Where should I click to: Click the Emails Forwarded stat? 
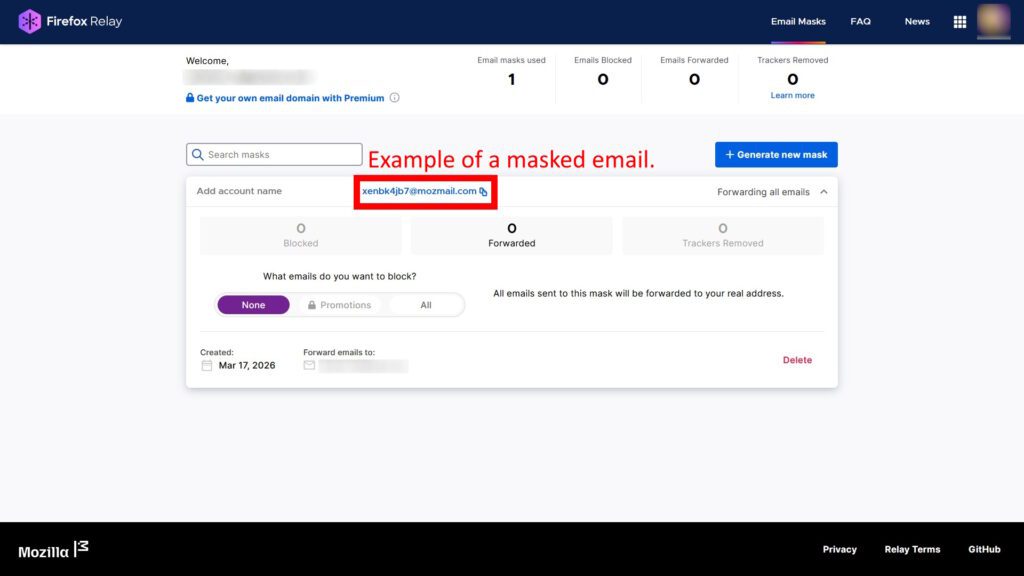694,72
